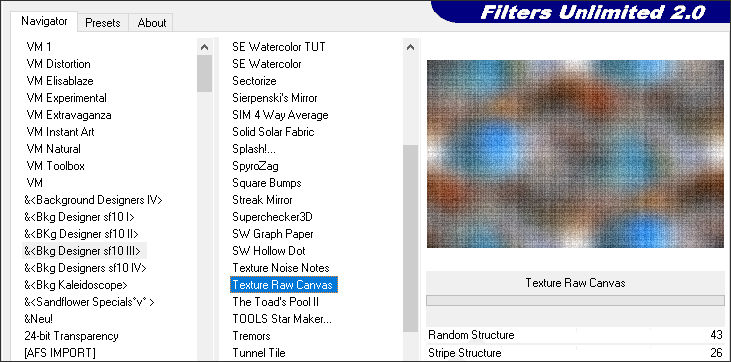Choose &<Bkg Designer sf10 III> category
Screen dimensions: 731x362
[84, 251]
